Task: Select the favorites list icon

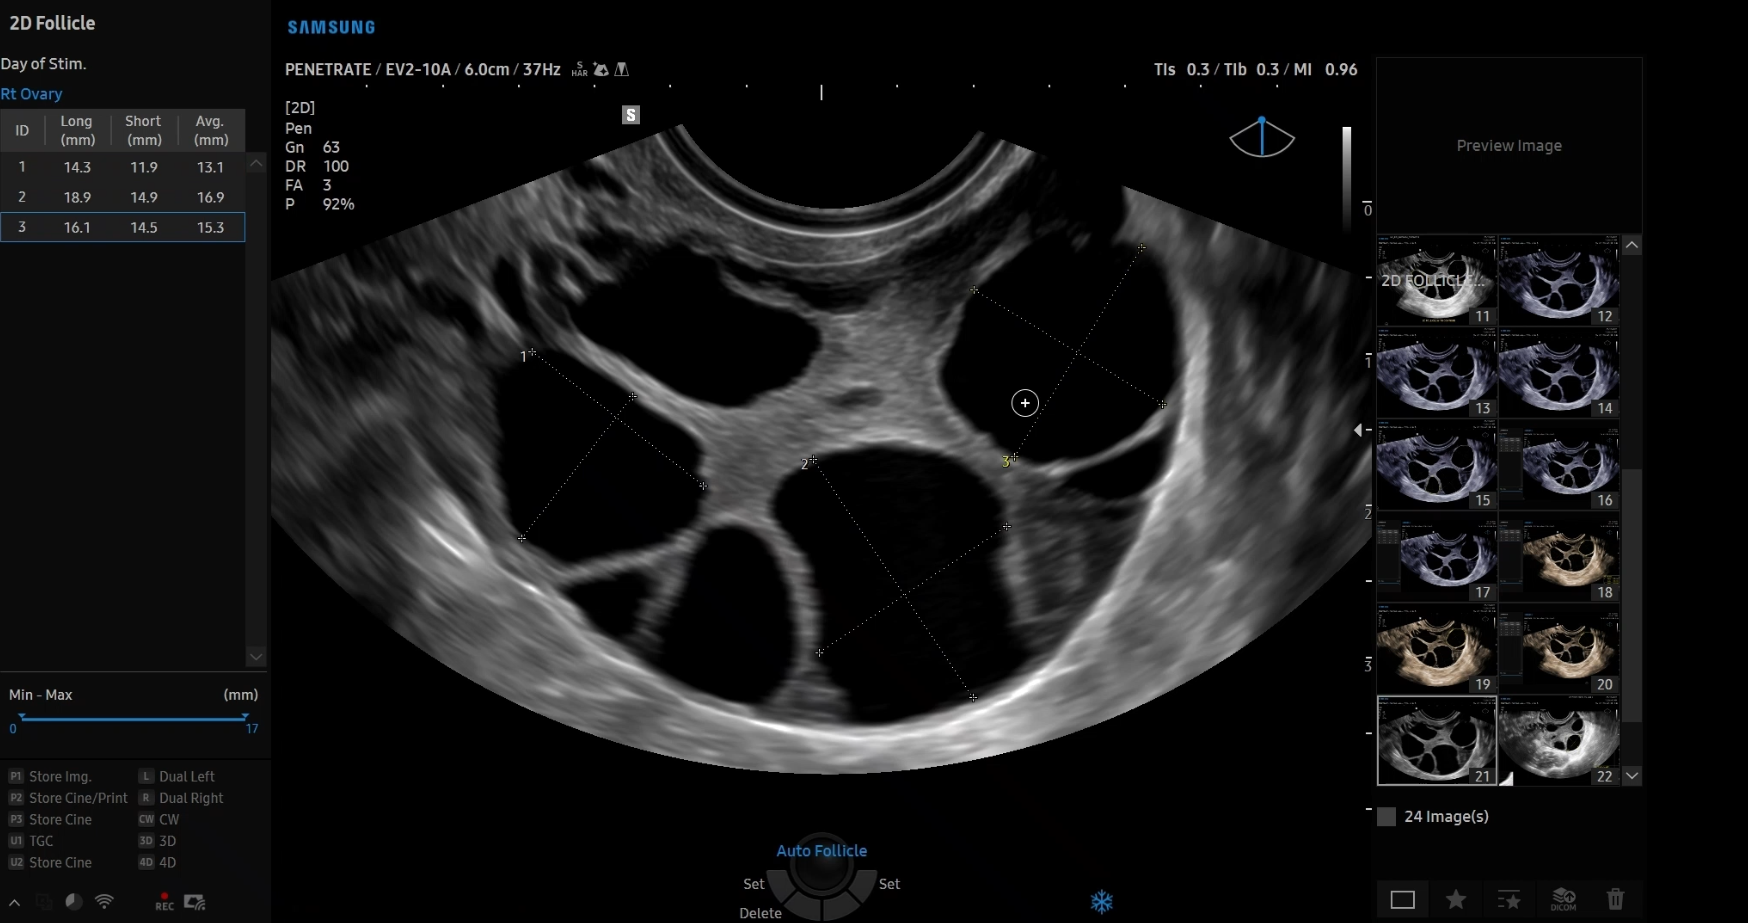Action: [x=1510, y=900]
